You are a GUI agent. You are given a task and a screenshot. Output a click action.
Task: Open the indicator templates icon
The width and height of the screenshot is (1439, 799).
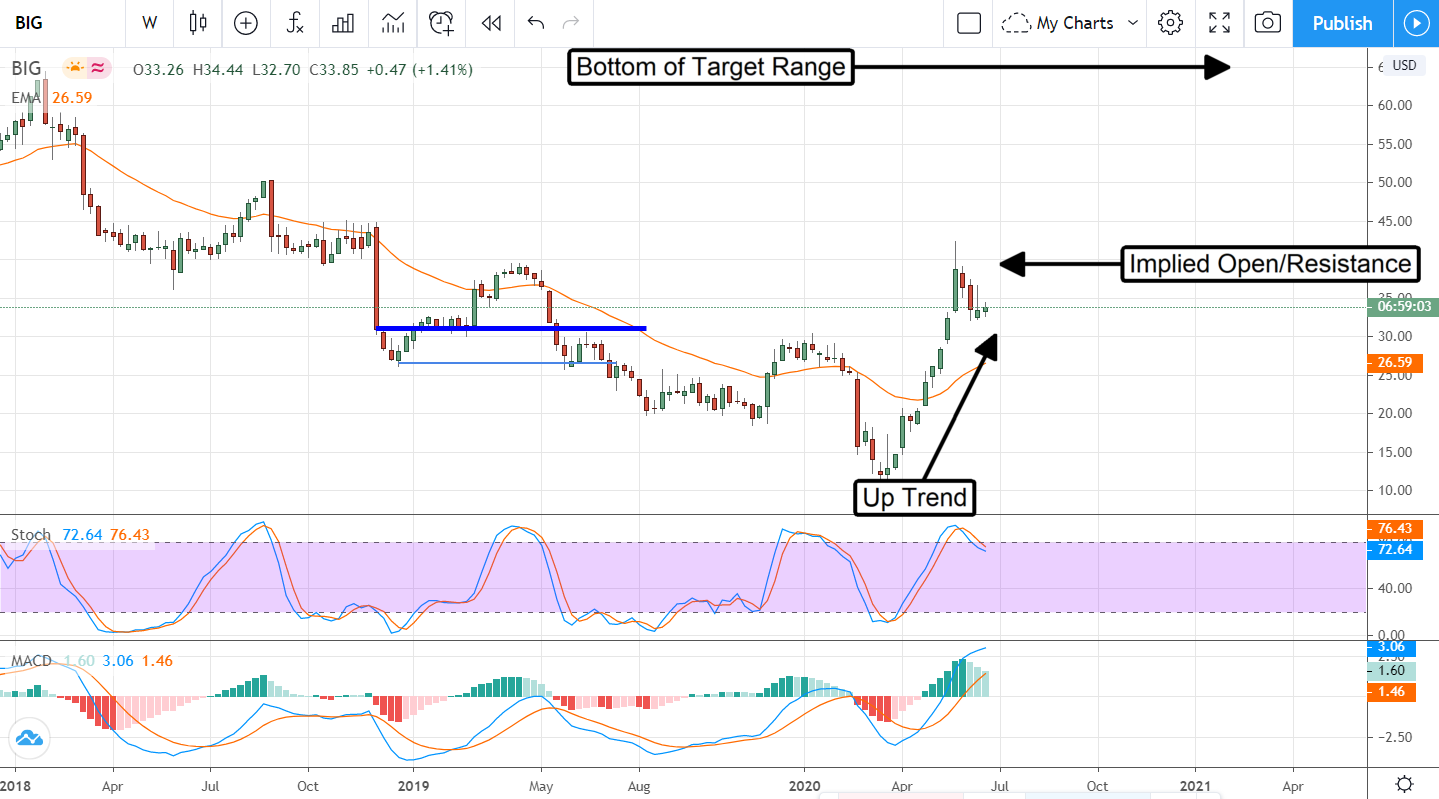pyautogui.click(x=393, y=23)
